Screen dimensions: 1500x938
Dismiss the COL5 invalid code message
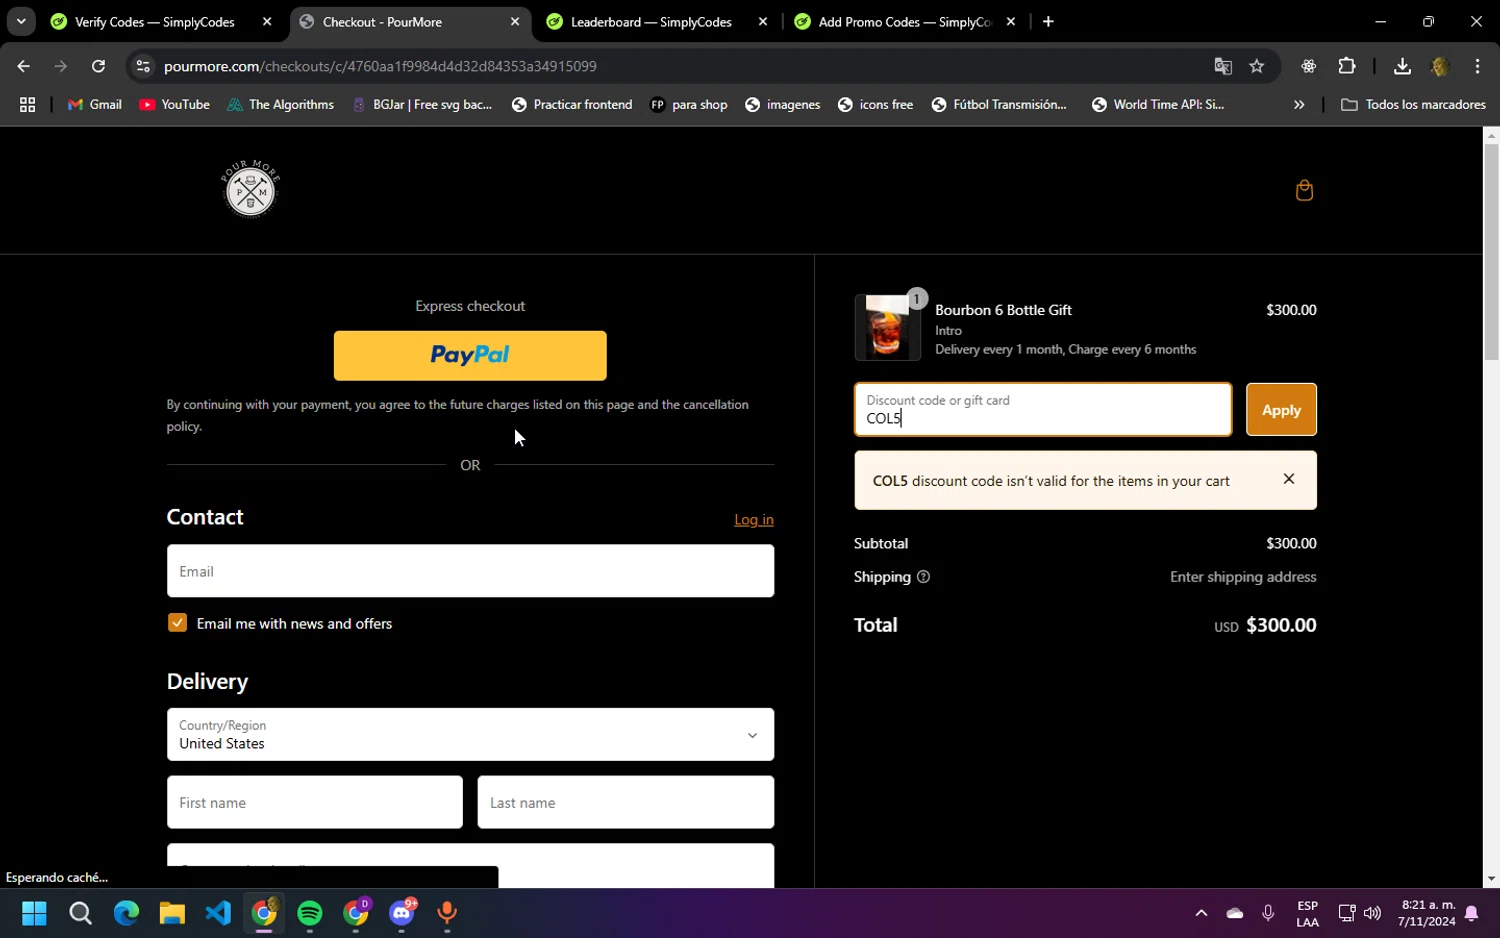(x=1289, y=479)
